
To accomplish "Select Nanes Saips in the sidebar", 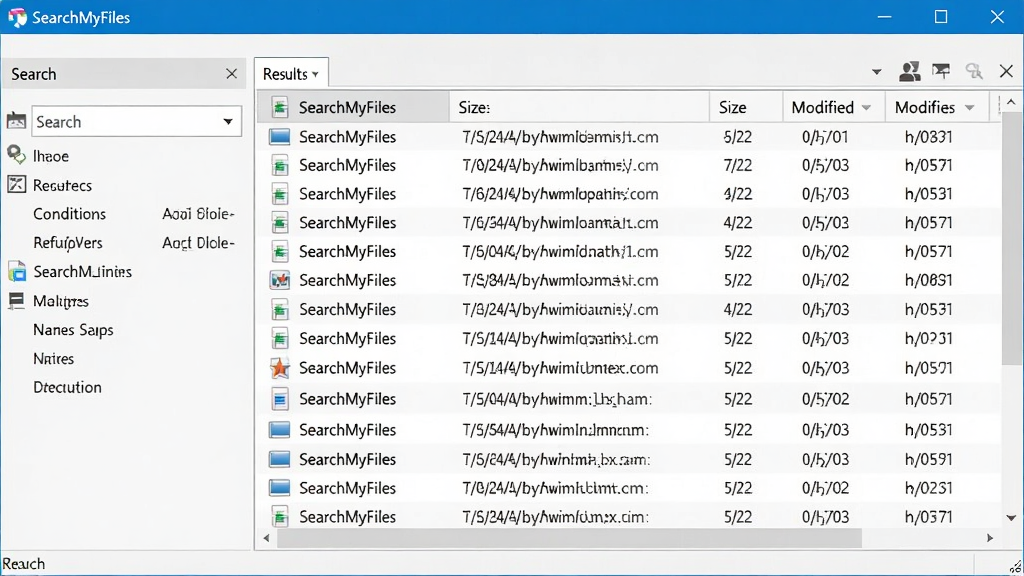I will (x=73, y=330).
